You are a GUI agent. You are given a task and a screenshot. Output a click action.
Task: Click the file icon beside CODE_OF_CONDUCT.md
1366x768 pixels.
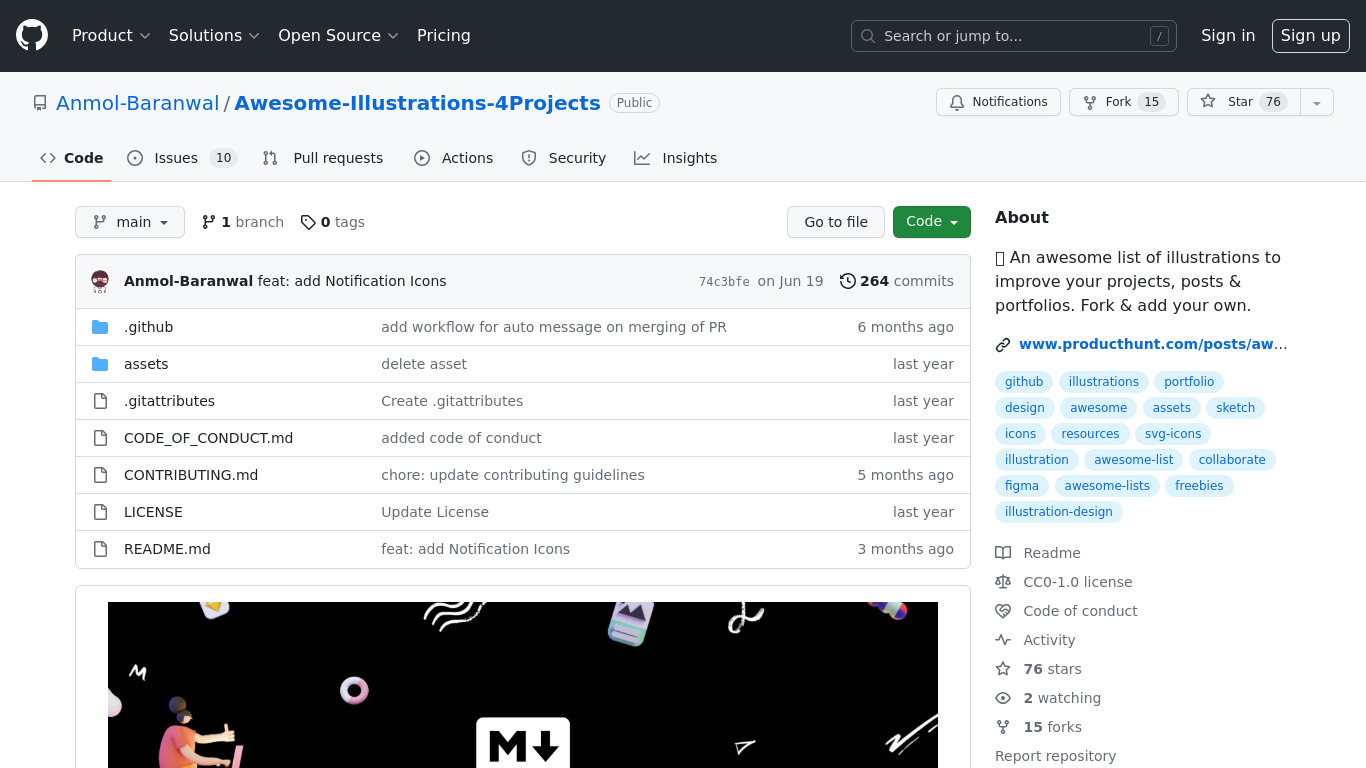(100, 438)
